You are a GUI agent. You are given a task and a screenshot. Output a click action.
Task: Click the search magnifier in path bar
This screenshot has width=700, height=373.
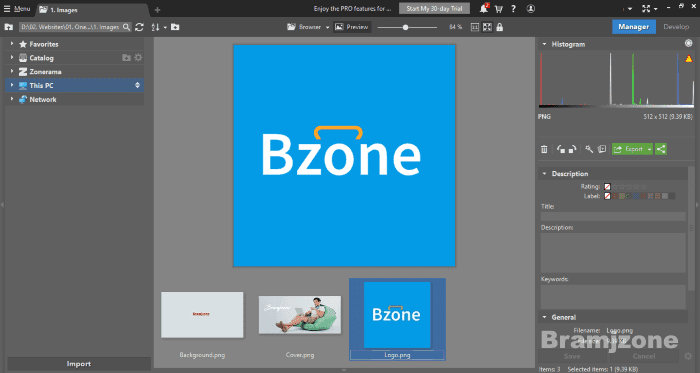126,27
